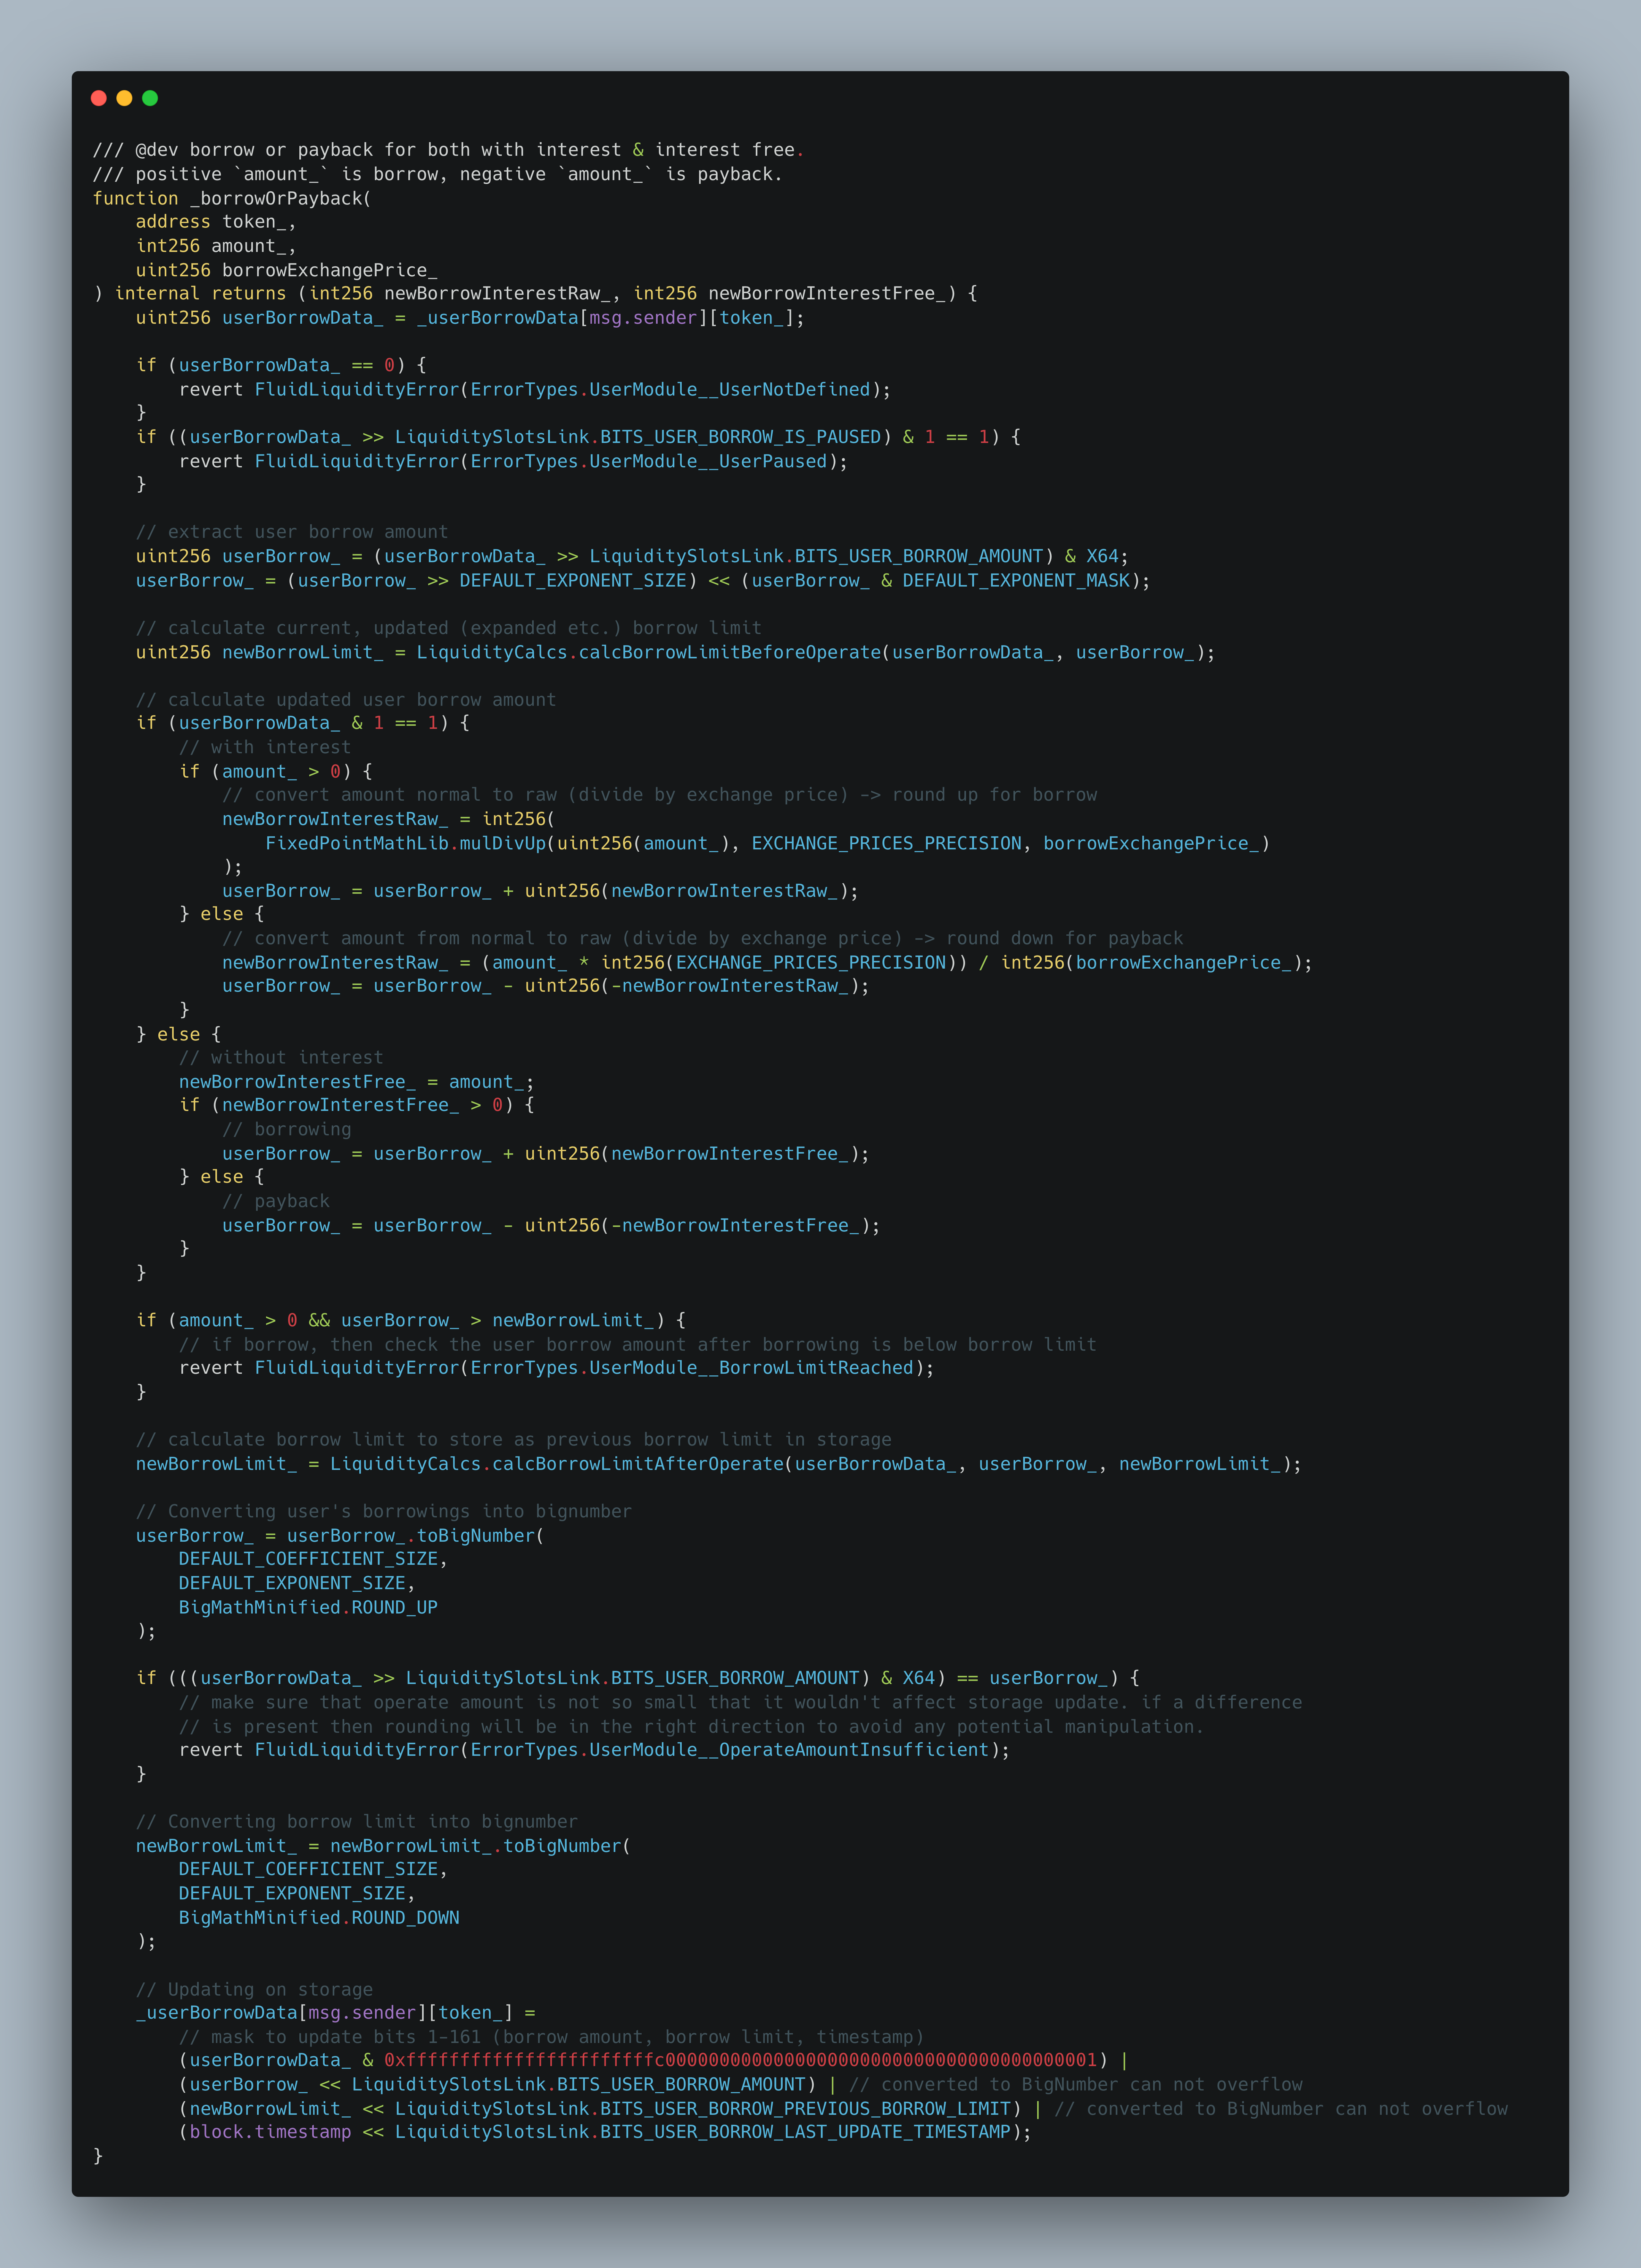
Task: Click the "BITS_USER_BORROW_IS_PAUSED" constant
Action: pos(740,437)
